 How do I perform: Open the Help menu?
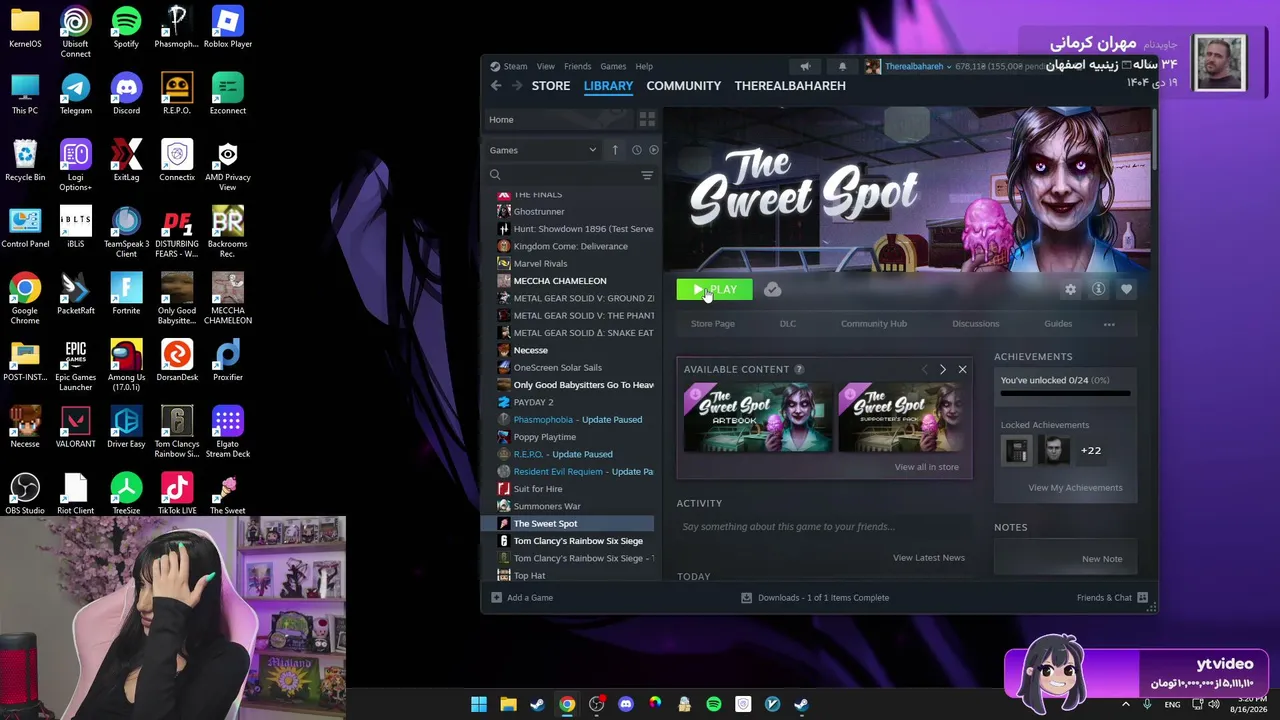644,67
